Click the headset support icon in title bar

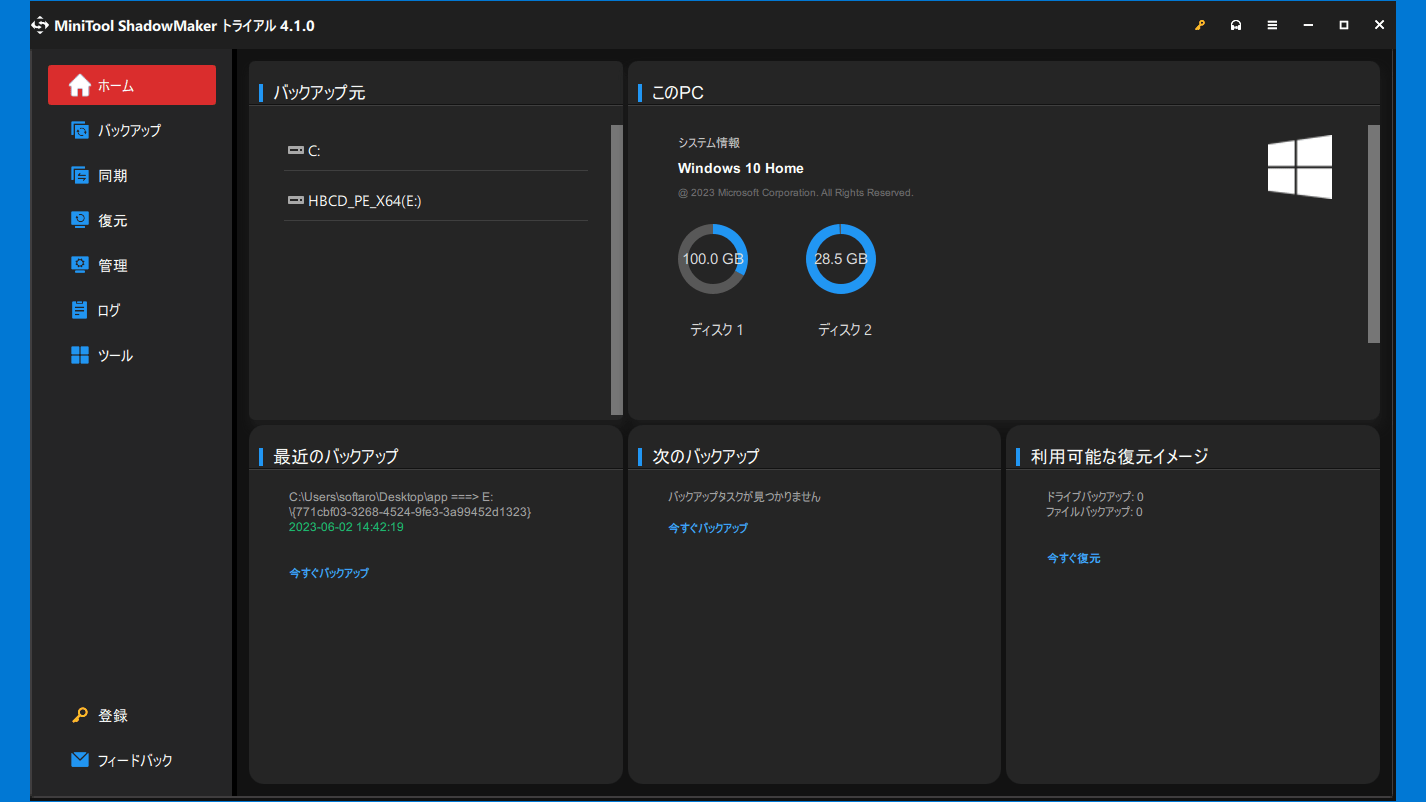pos(1236,25)
